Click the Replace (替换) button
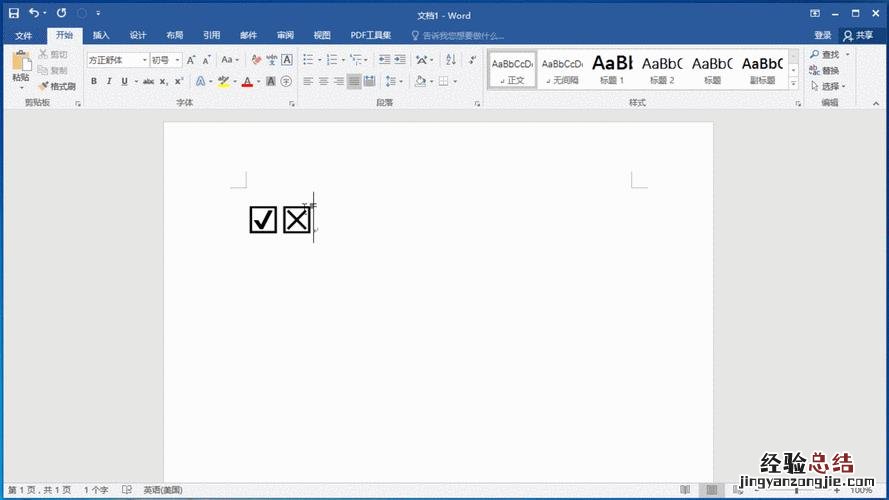This screenshot has width=889, height=500. click(x=828, y=70)
